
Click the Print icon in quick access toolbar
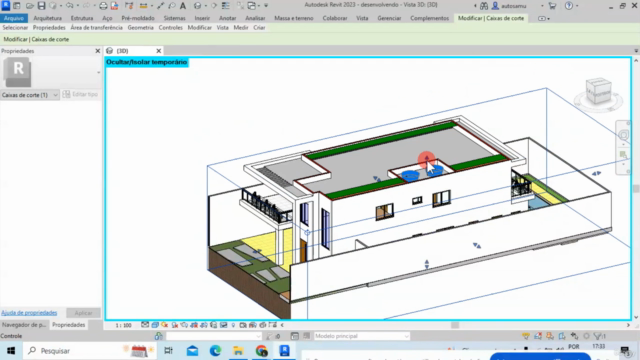[x=103, y=6]
